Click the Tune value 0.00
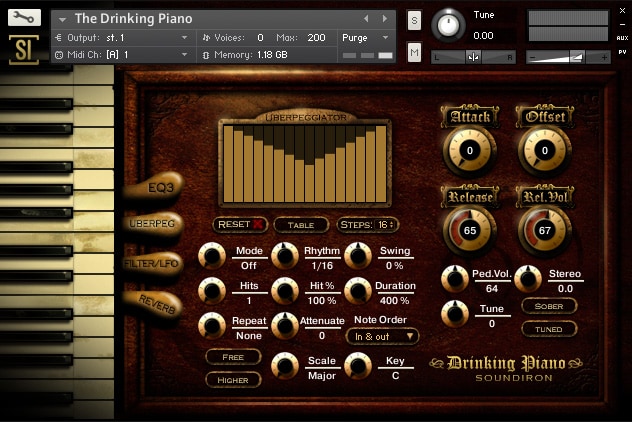 [x=483, y=36]
